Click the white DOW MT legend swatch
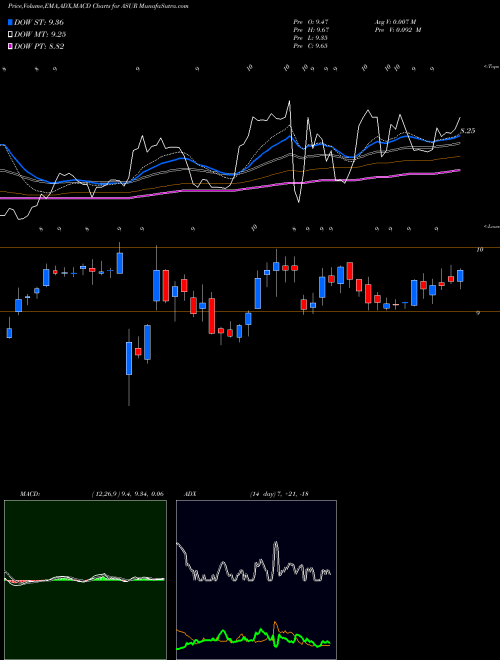The image size is (500, 660). pos(10,34)
